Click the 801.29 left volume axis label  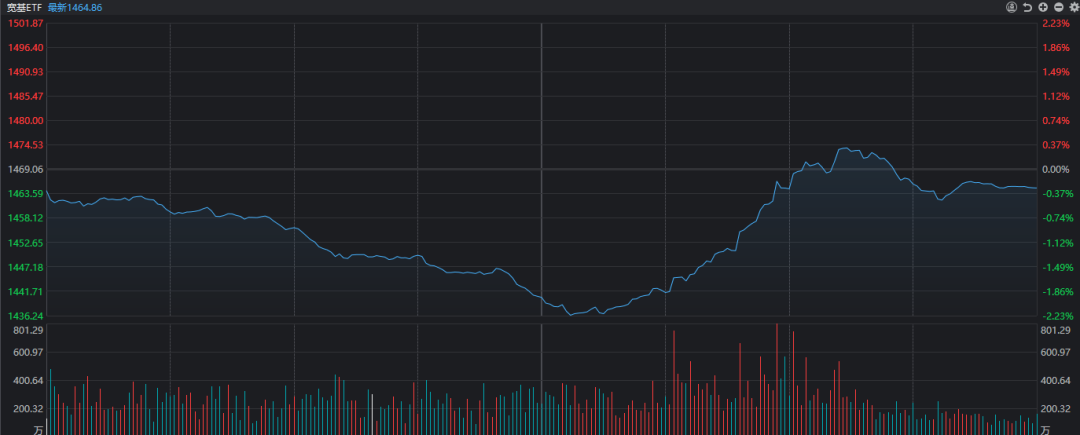coord(25,330)
